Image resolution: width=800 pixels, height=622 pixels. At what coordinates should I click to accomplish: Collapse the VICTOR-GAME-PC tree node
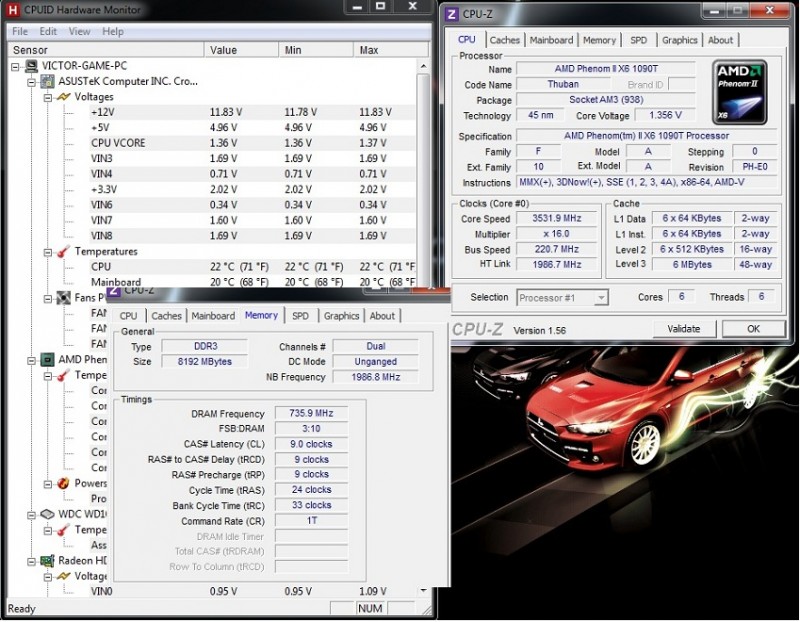[x=16, y=66]
